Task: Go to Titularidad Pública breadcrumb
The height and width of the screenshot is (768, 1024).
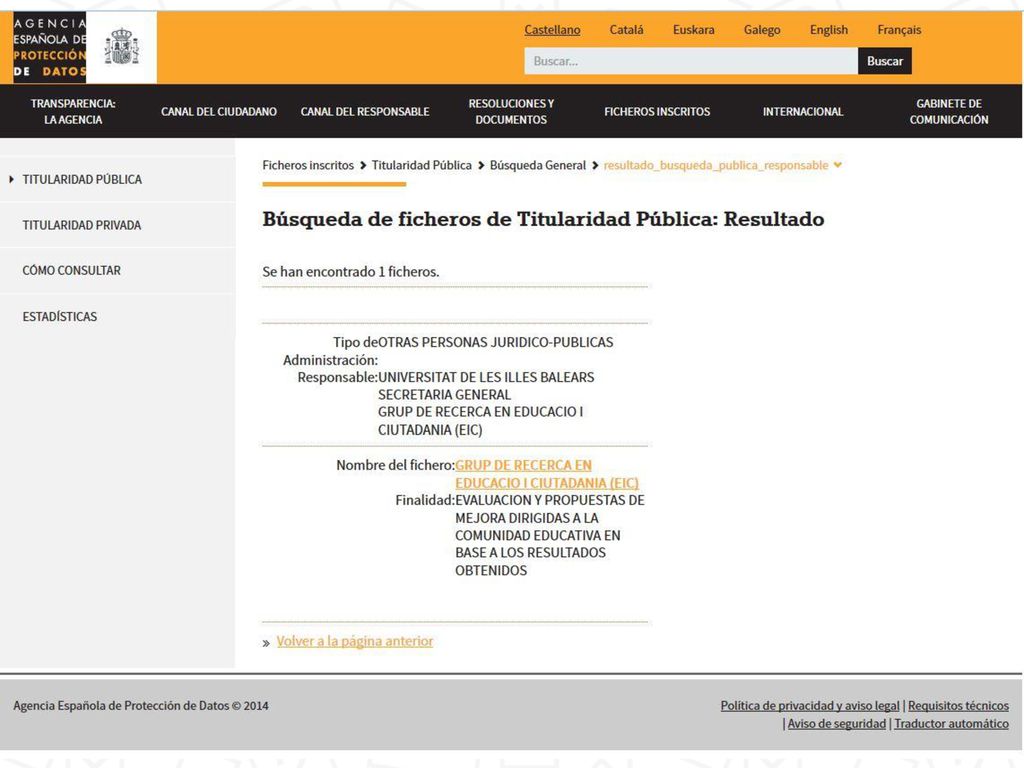Action: click(422, 165)
